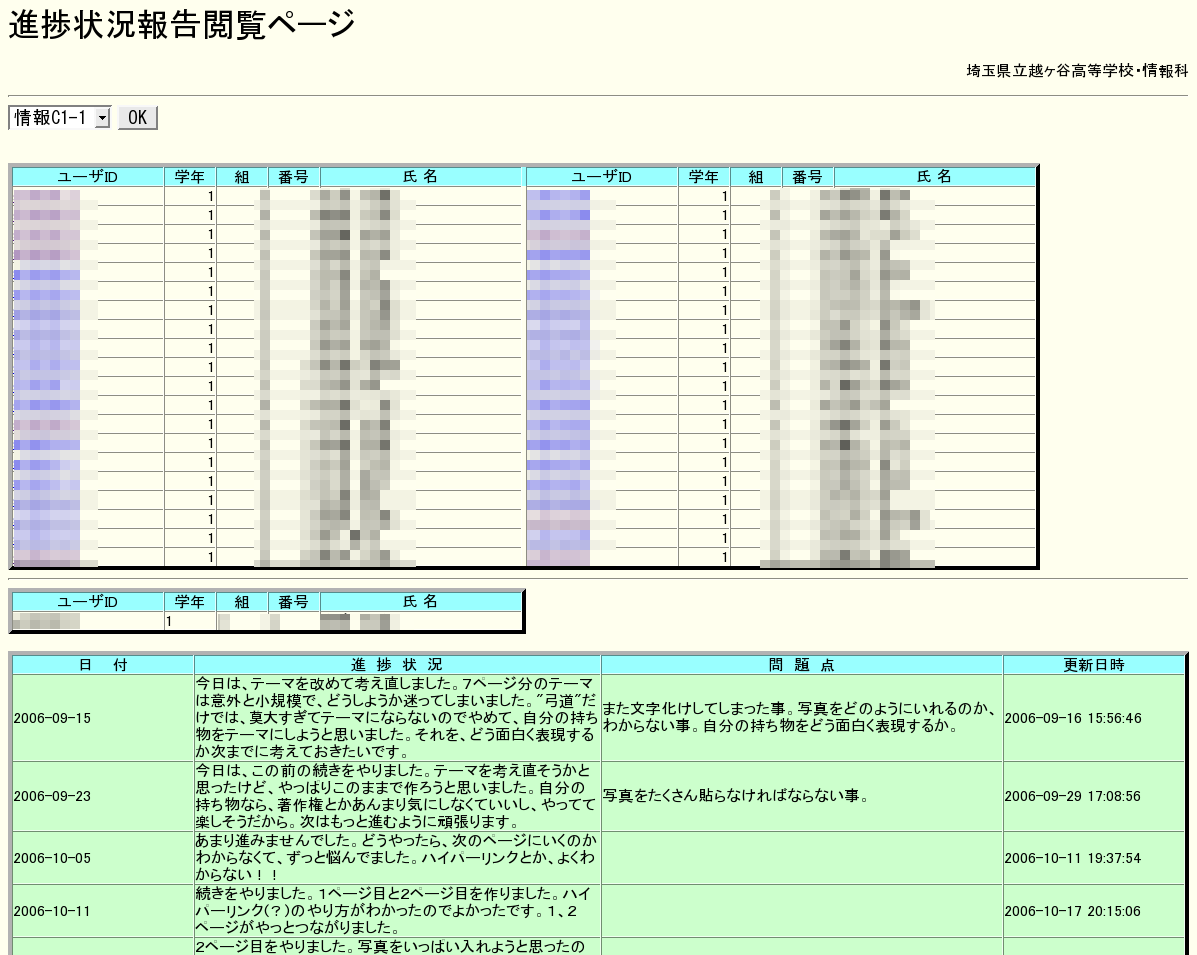The height and width of the screenshot is (955, 1197).
Task: Click the 進捗状況 column header
Action: tap(397, 665)
